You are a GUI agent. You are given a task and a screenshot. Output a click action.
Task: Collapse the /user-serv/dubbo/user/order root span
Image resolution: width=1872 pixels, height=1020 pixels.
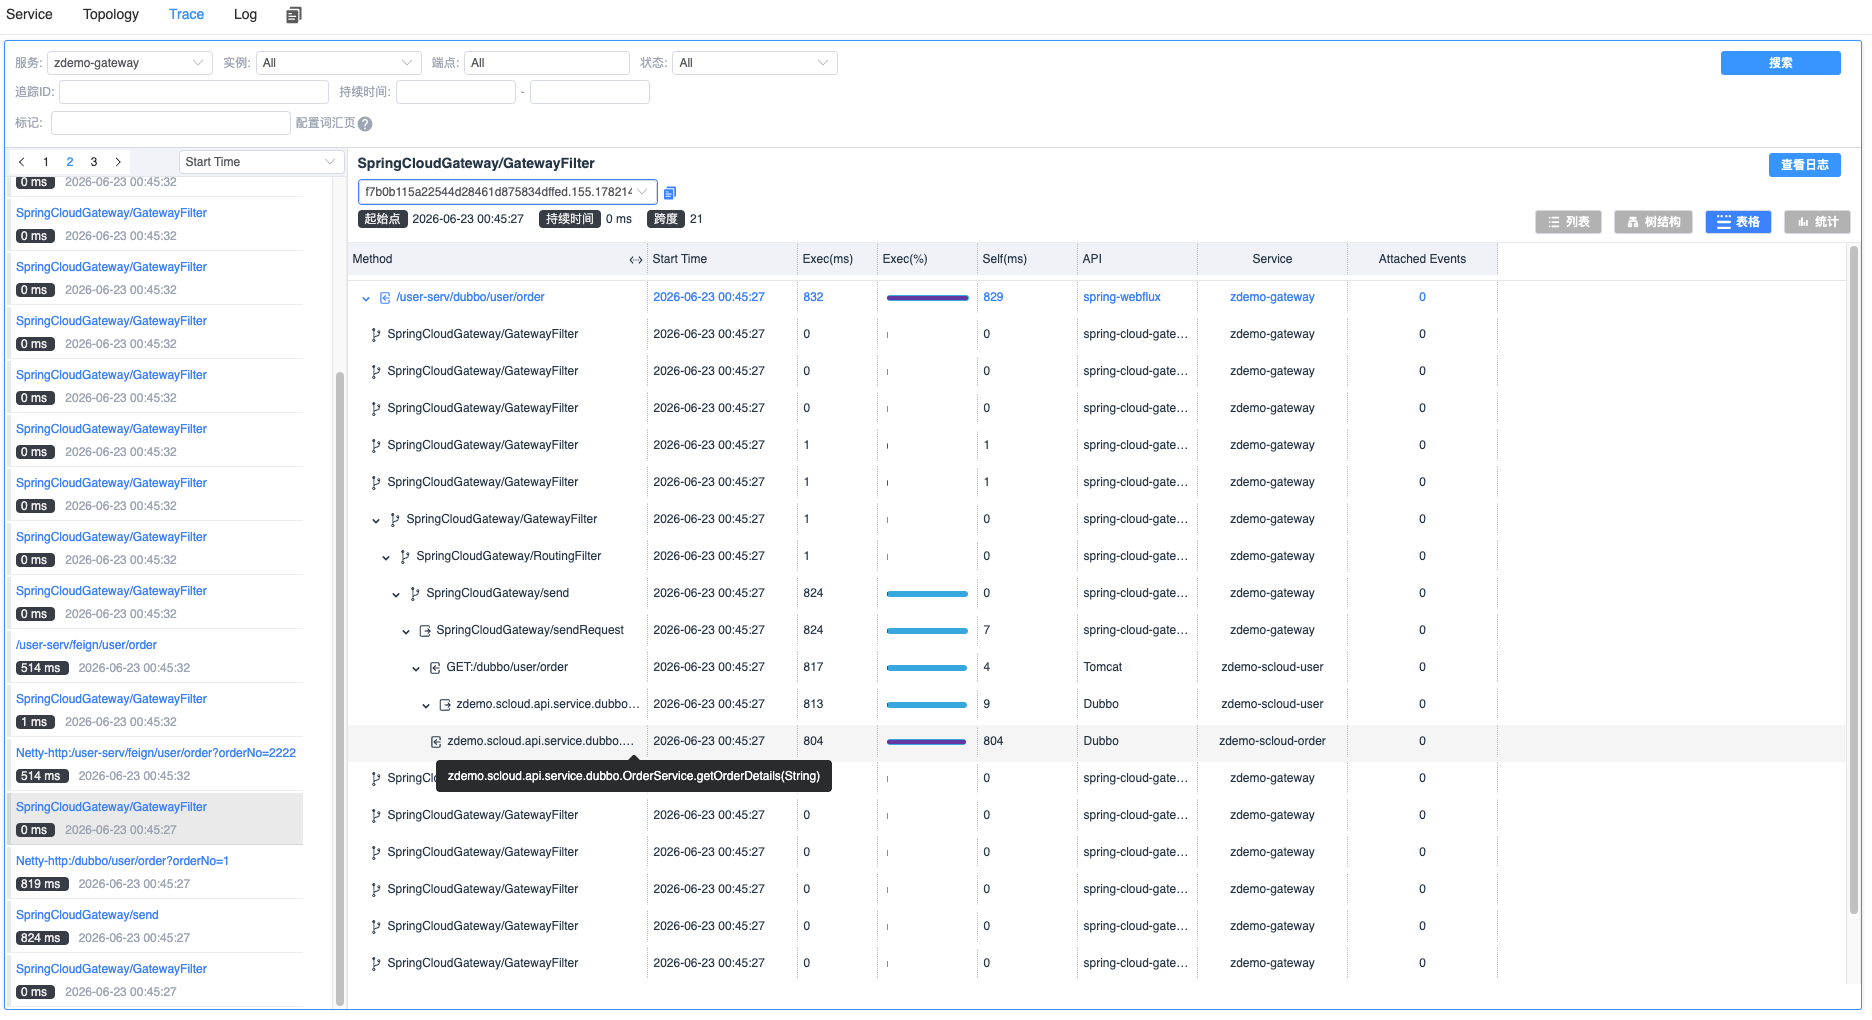coord(366,298)
